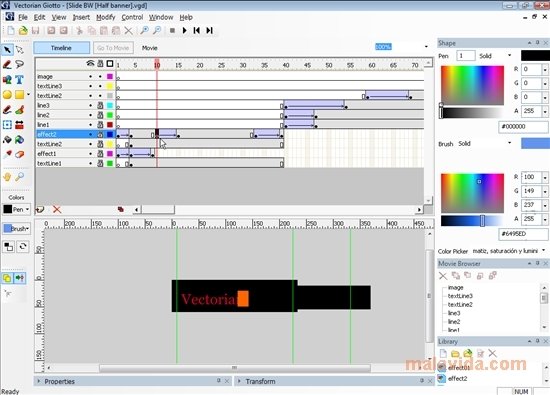Select the Text tool in toolbox
This screenshot has height=395, width=550.
coord(19,80)
